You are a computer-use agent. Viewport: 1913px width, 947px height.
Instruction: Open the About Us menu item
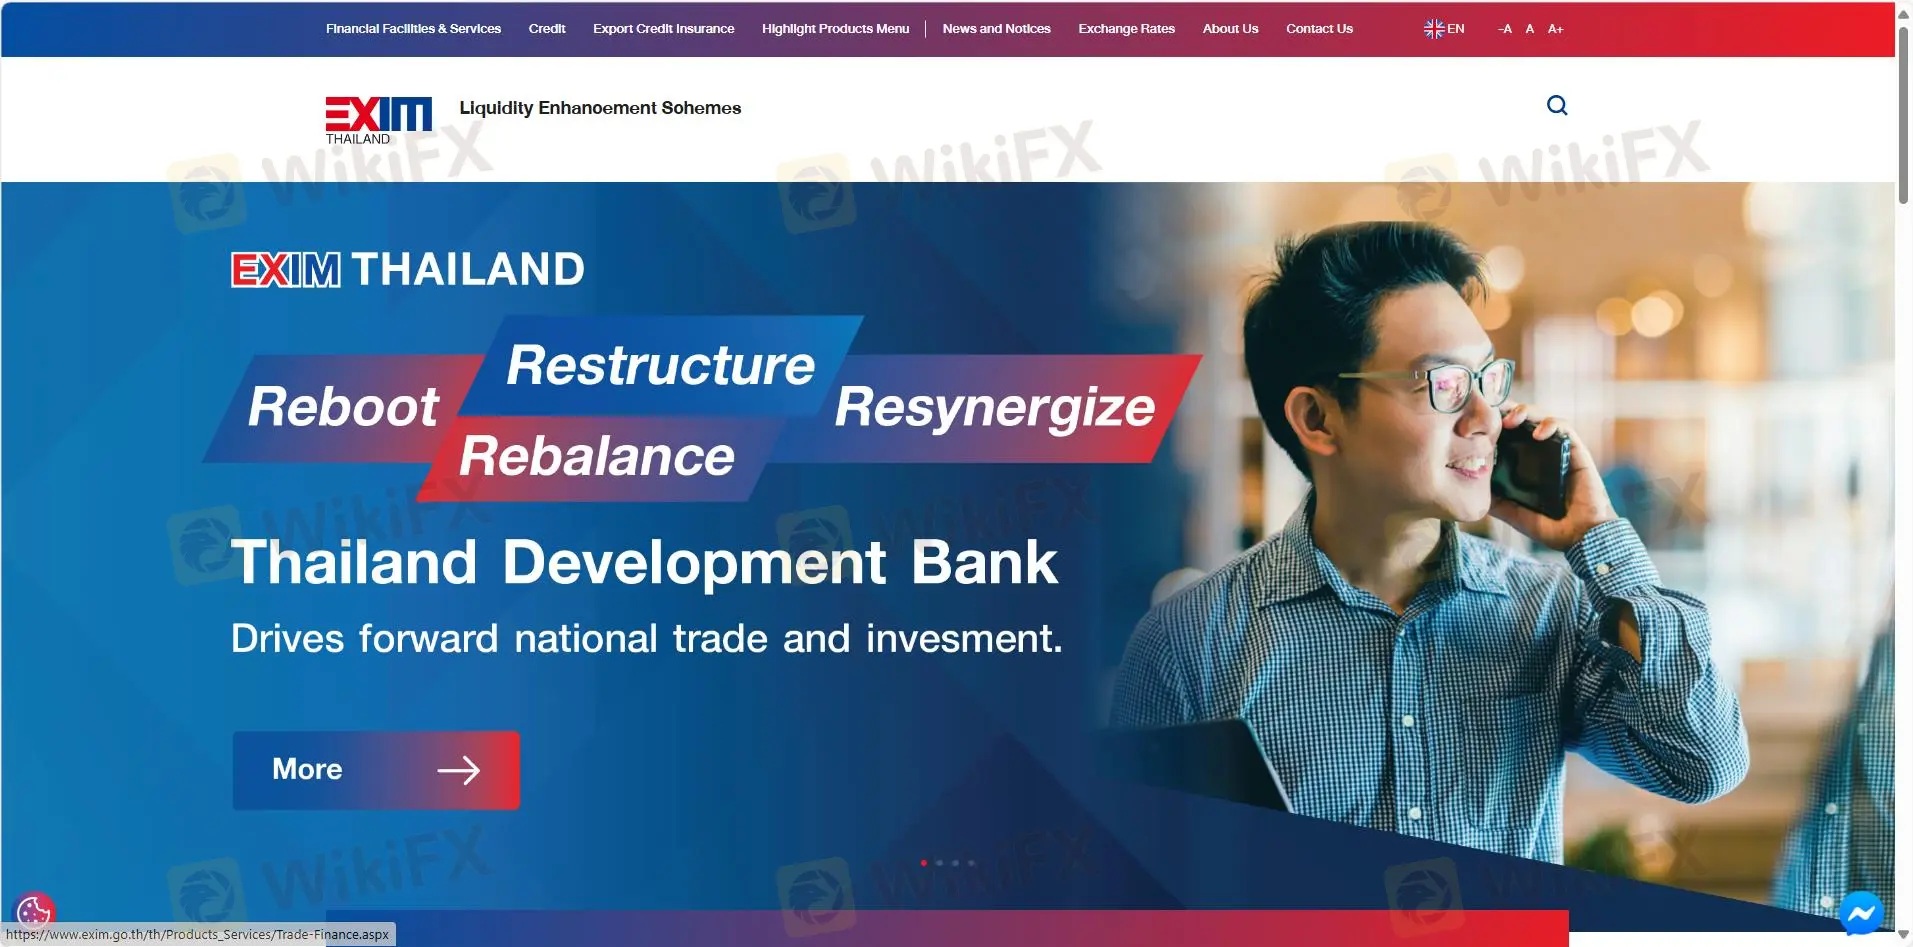[x=1229, y=28]
